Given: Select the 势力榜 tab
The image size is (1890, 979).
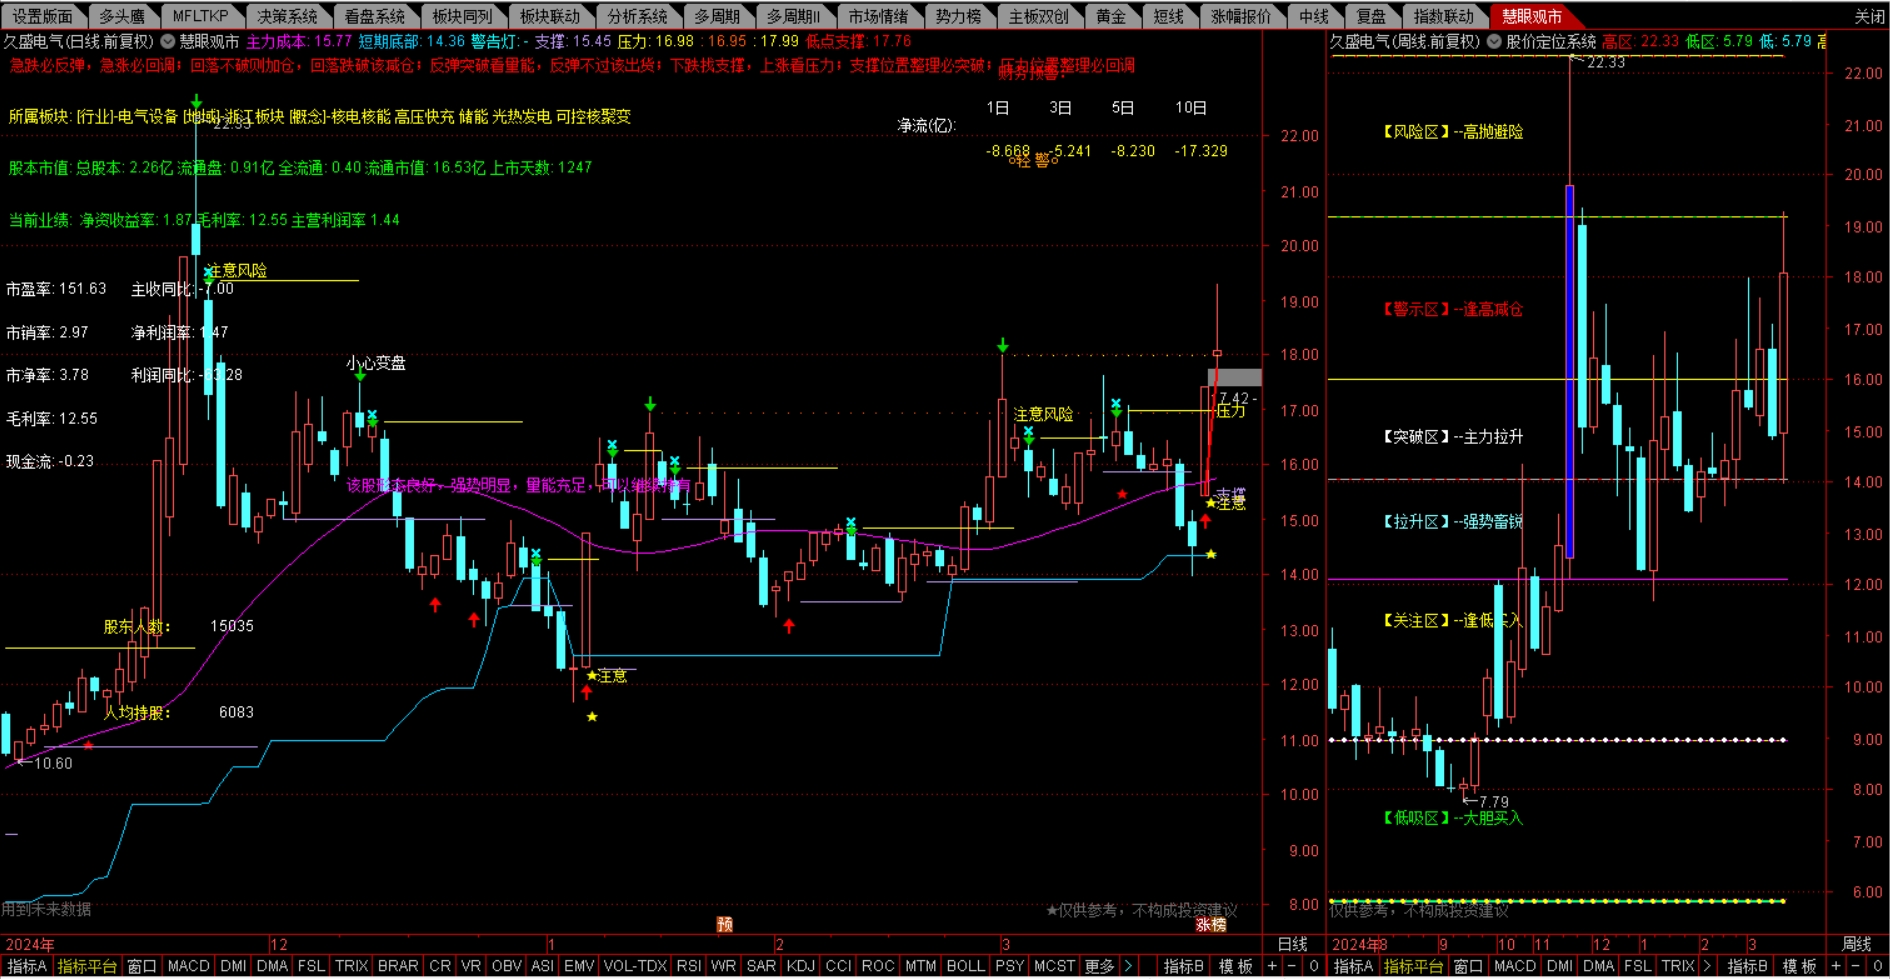Looking at the screenshot, I should (958, 16).
